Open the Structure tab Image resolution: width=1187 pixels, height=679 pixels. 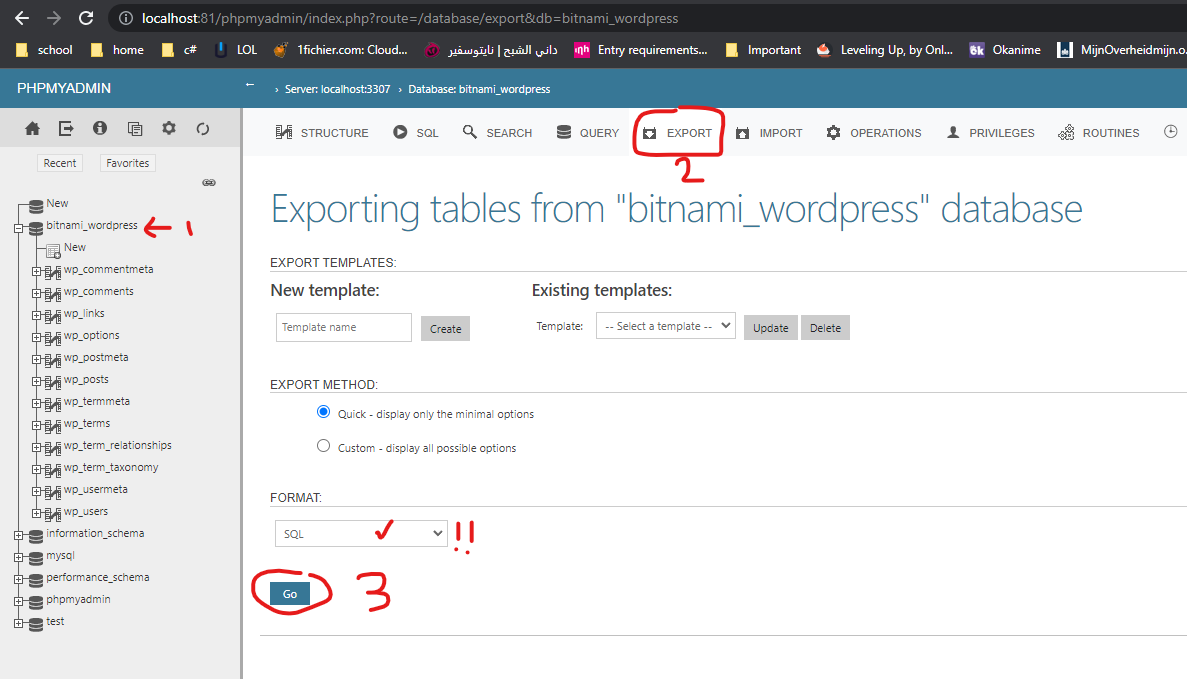click(322, 132)
